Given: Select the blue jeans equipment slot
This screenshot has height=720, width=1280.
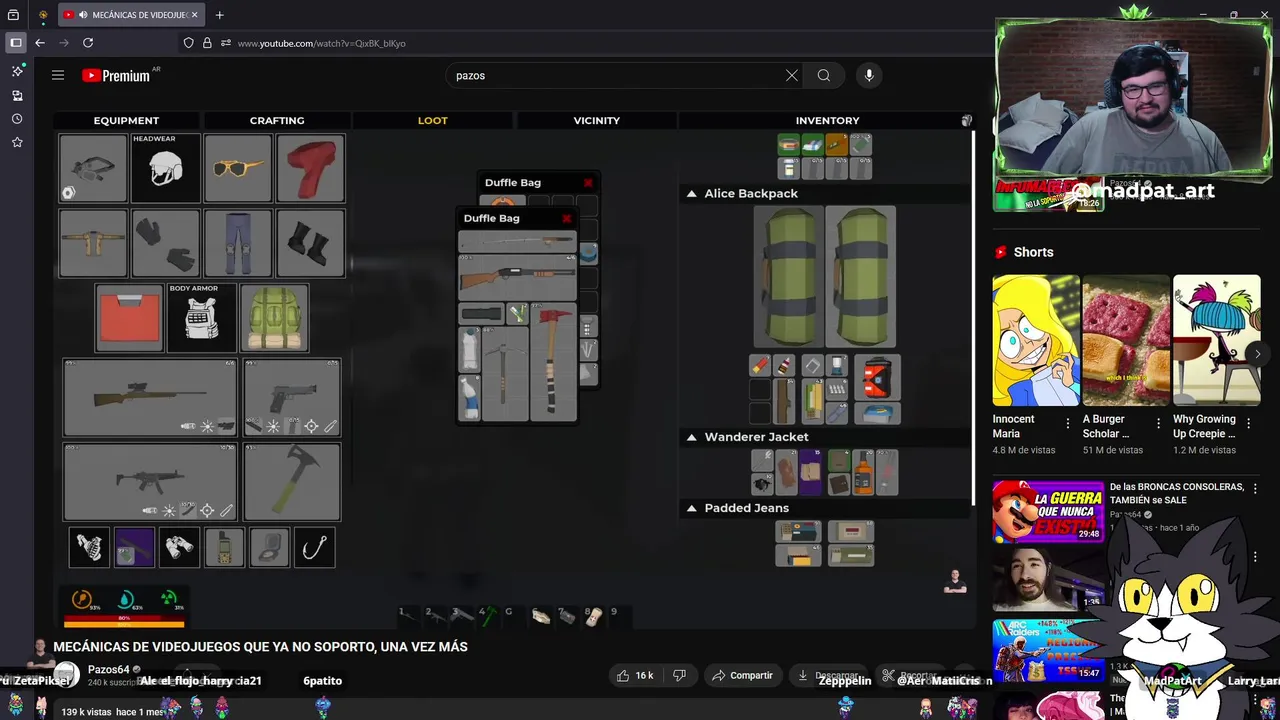Looking at the screenshot, I should pos(238,243).
